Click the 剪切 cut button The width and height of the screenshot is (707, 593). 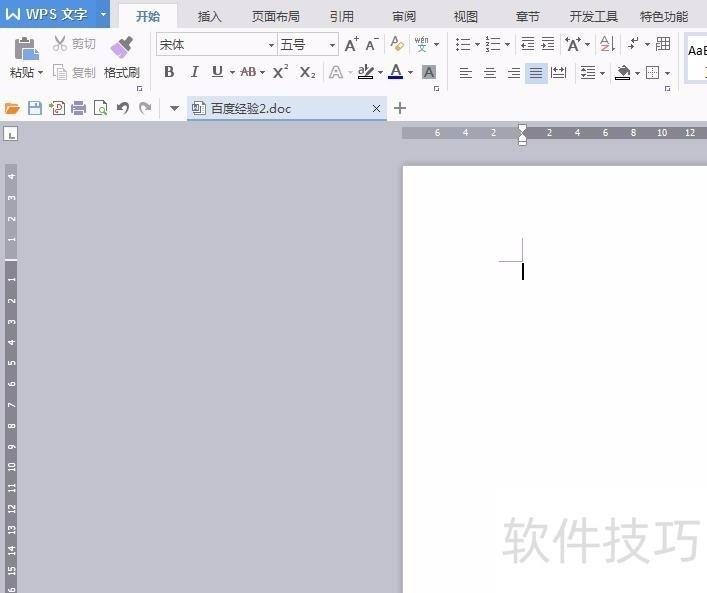click(x=74, y=44)
